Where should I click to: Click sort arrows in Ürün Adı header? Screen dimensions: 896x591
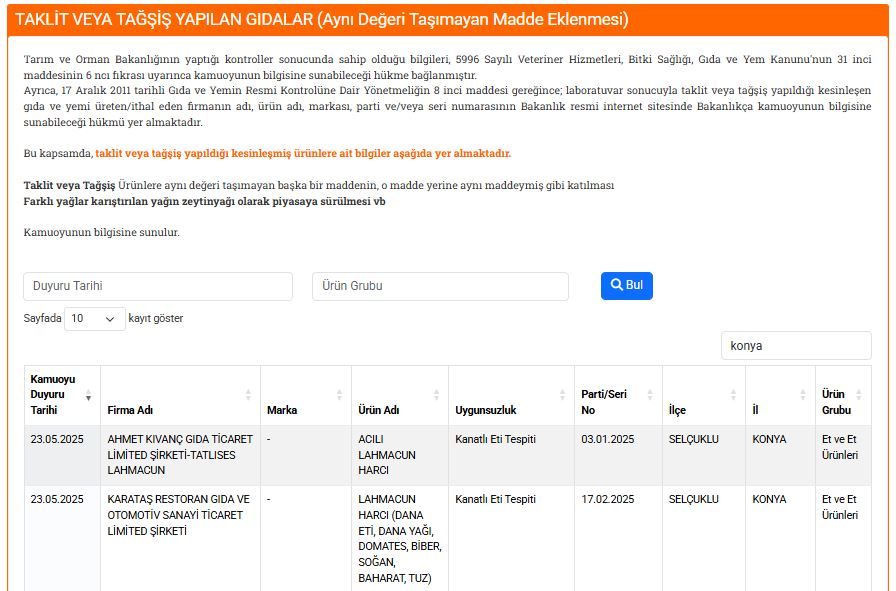pos(437,395)
